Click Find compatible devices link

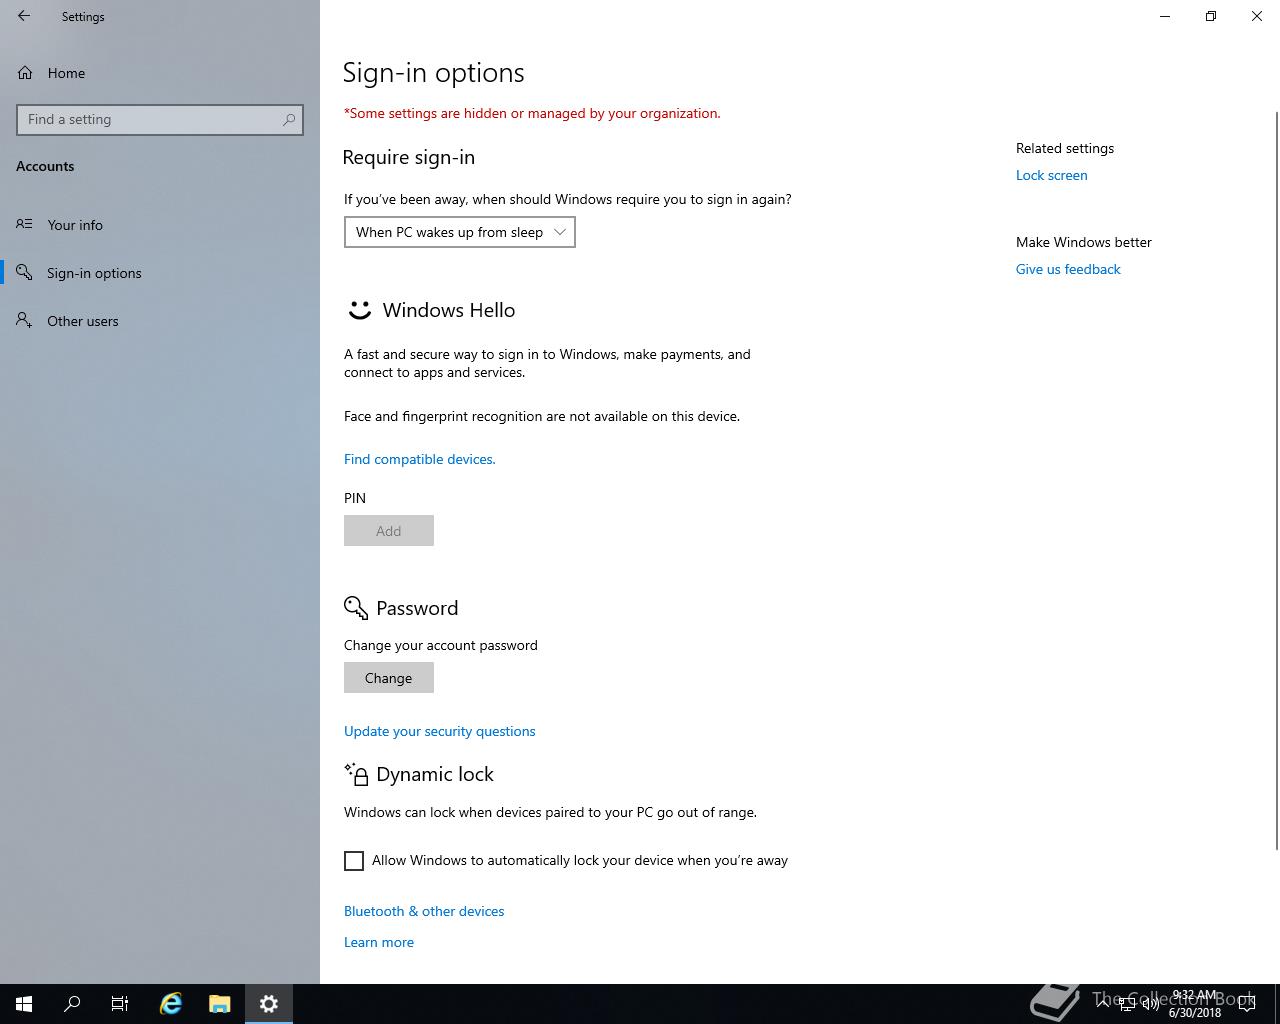click(420, 459)
